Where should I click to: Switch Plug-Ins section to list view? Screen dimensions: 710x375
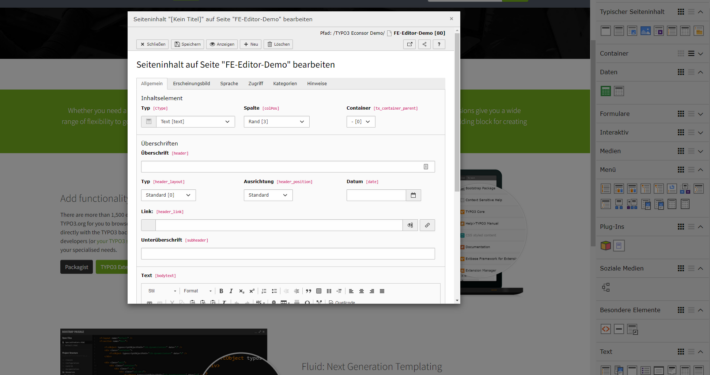pyautogui.click(x=691, y=226)
